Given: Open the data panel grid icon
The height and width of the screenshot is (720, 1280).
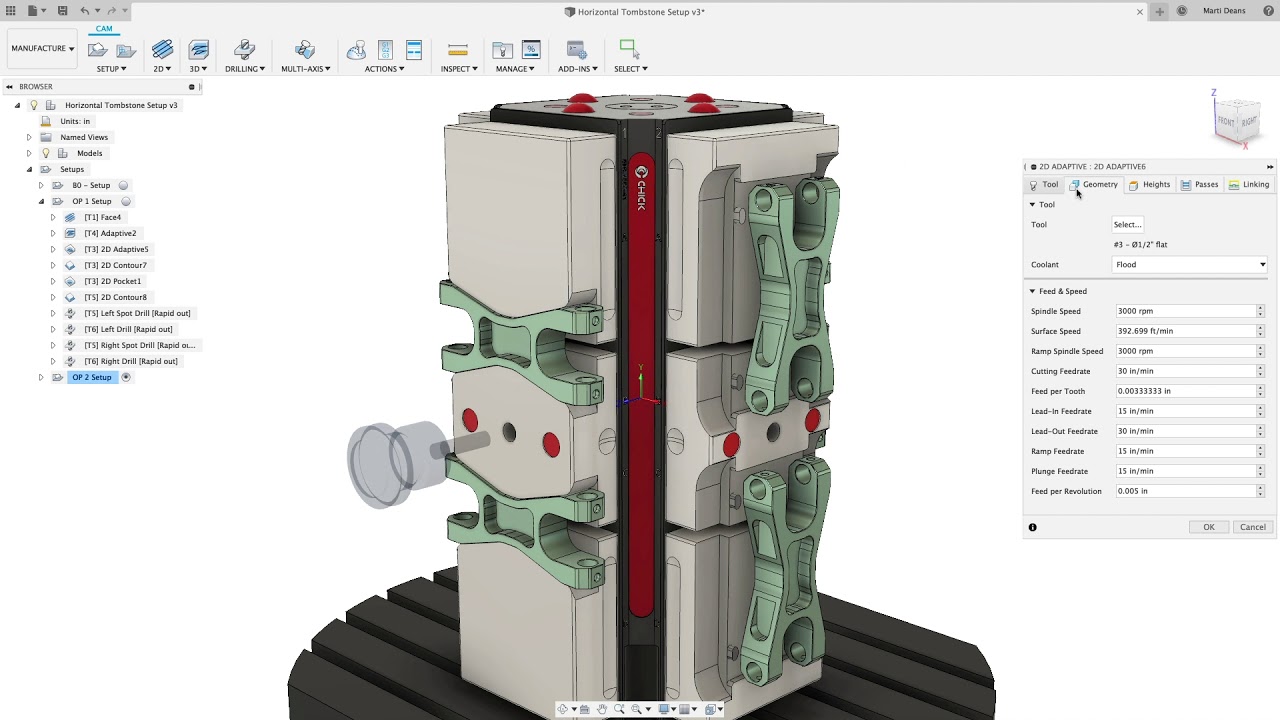Looking at the screenshot, I should 11,11.
